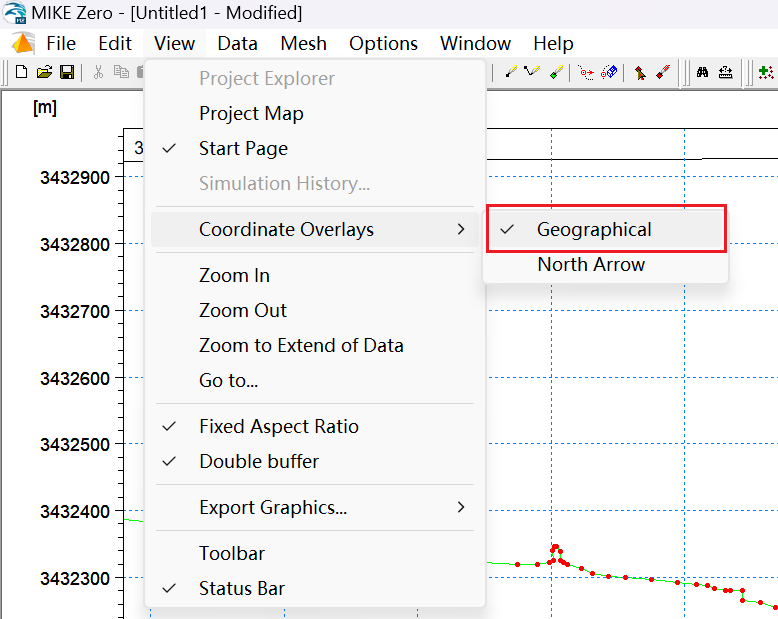Viewport: 778px width, 619px height.
Task: Open the Mesh menu
Action: (x=303, y=44)
